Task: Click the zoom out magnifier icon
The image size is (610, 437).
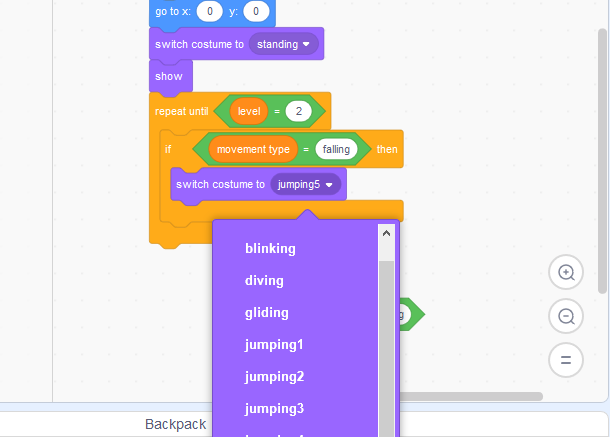Action: tap(566, 316)
